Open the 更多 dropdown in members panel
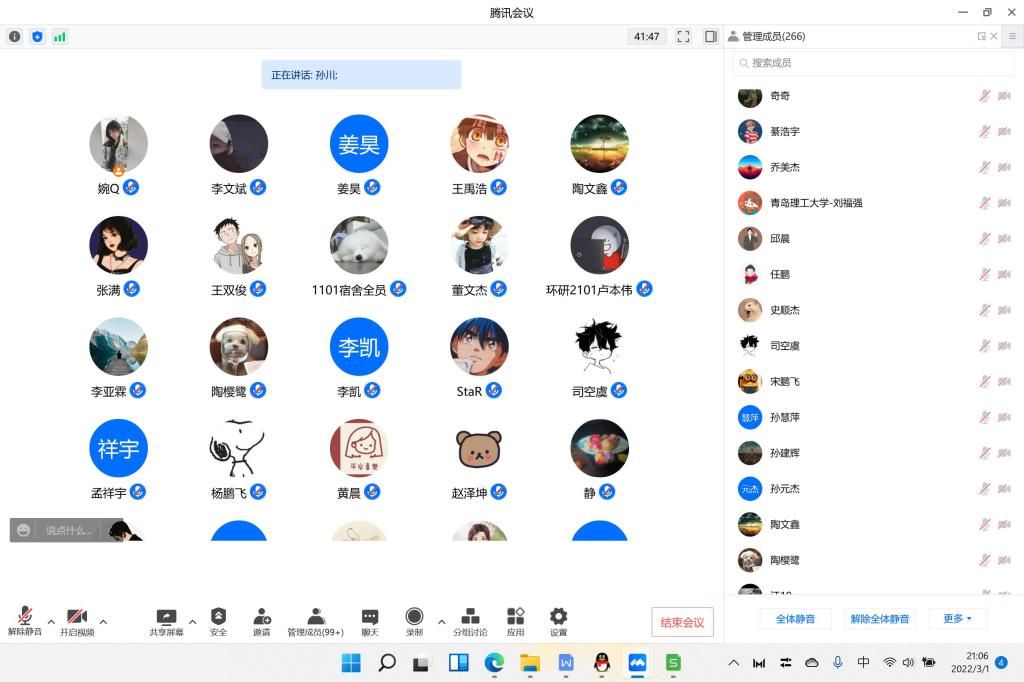The width and height of the screenshot is (1024, 682). tap(957, 619)
